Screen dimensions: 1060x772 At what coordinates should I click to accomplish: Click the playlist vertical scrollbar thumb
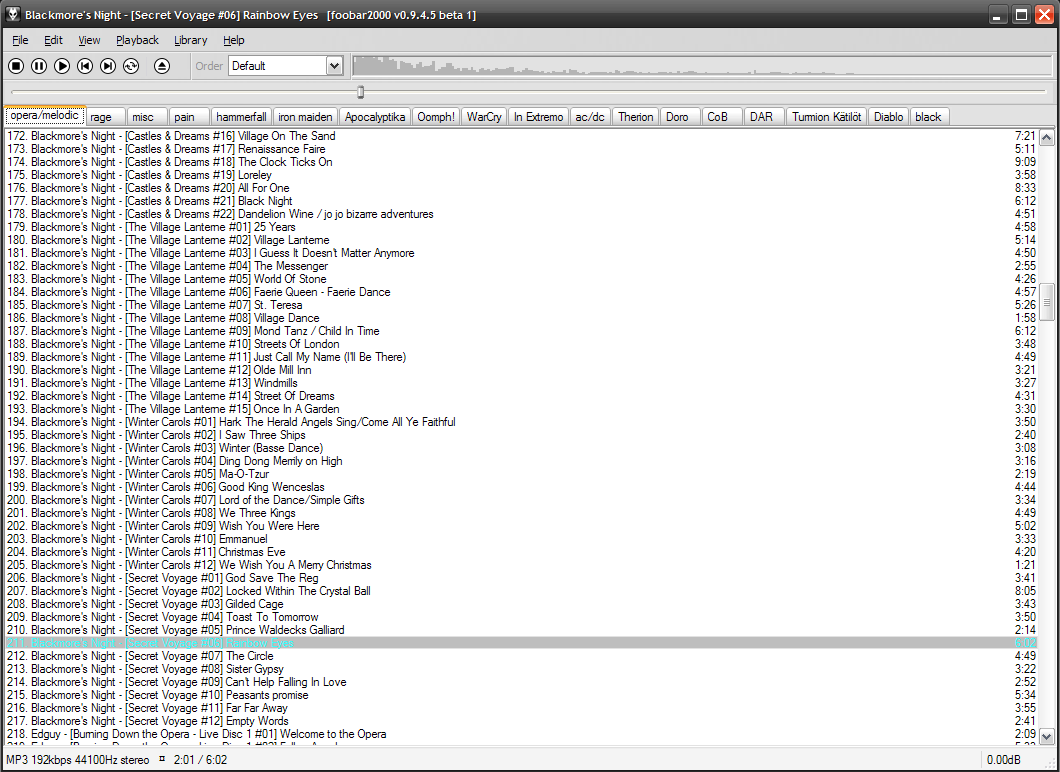click(1046, 302)
